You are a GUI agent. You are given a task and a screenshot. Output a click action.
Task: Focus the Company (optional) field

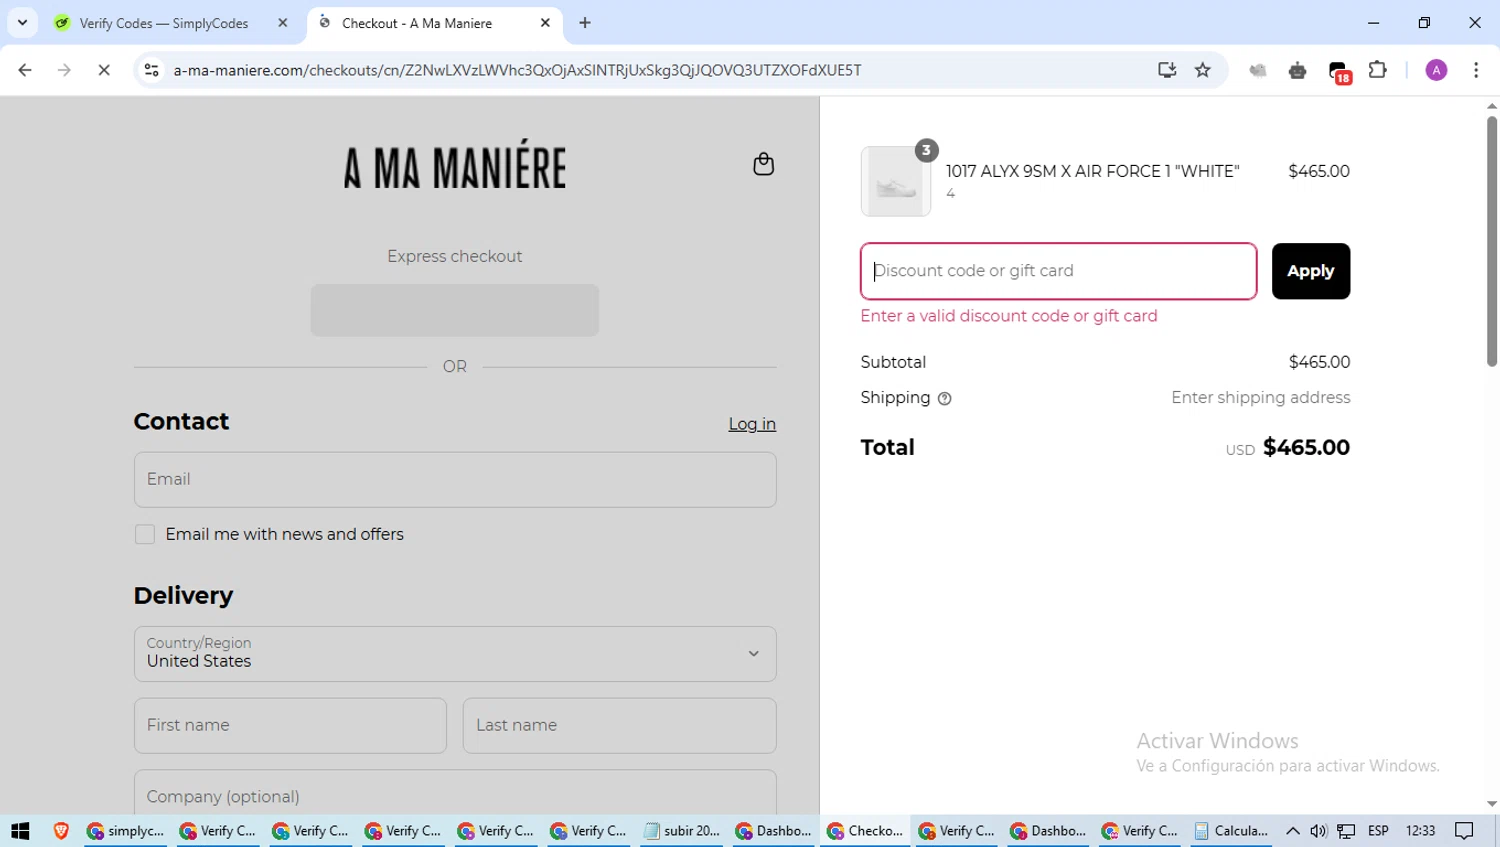click(455, 794)
